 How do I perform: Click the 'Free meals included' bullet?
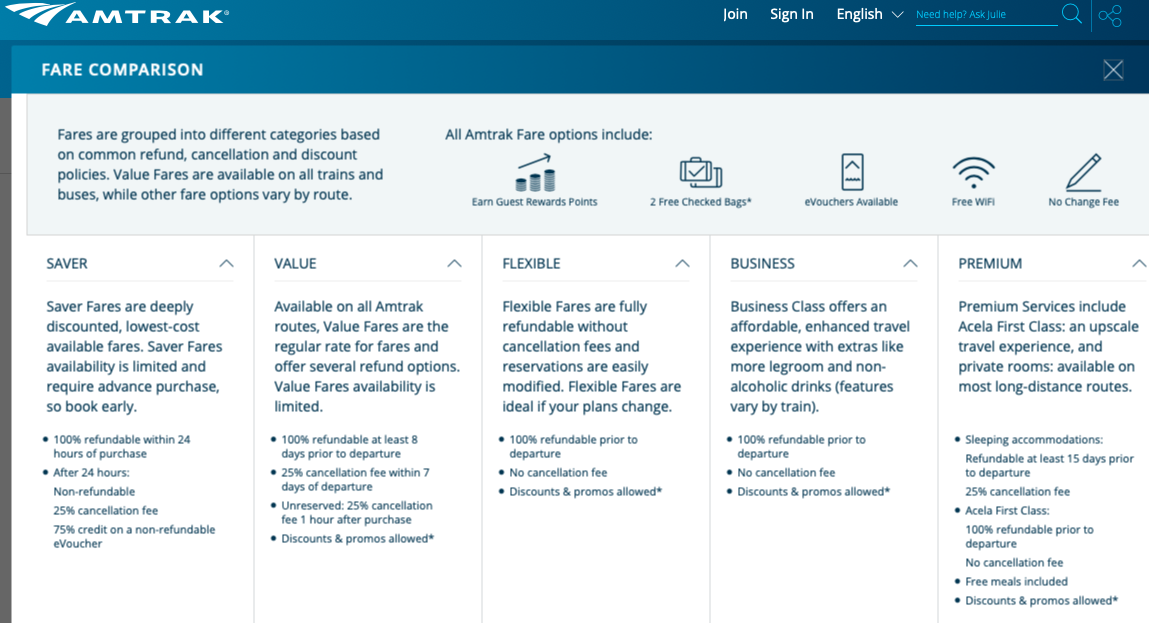click(1016, 582)
